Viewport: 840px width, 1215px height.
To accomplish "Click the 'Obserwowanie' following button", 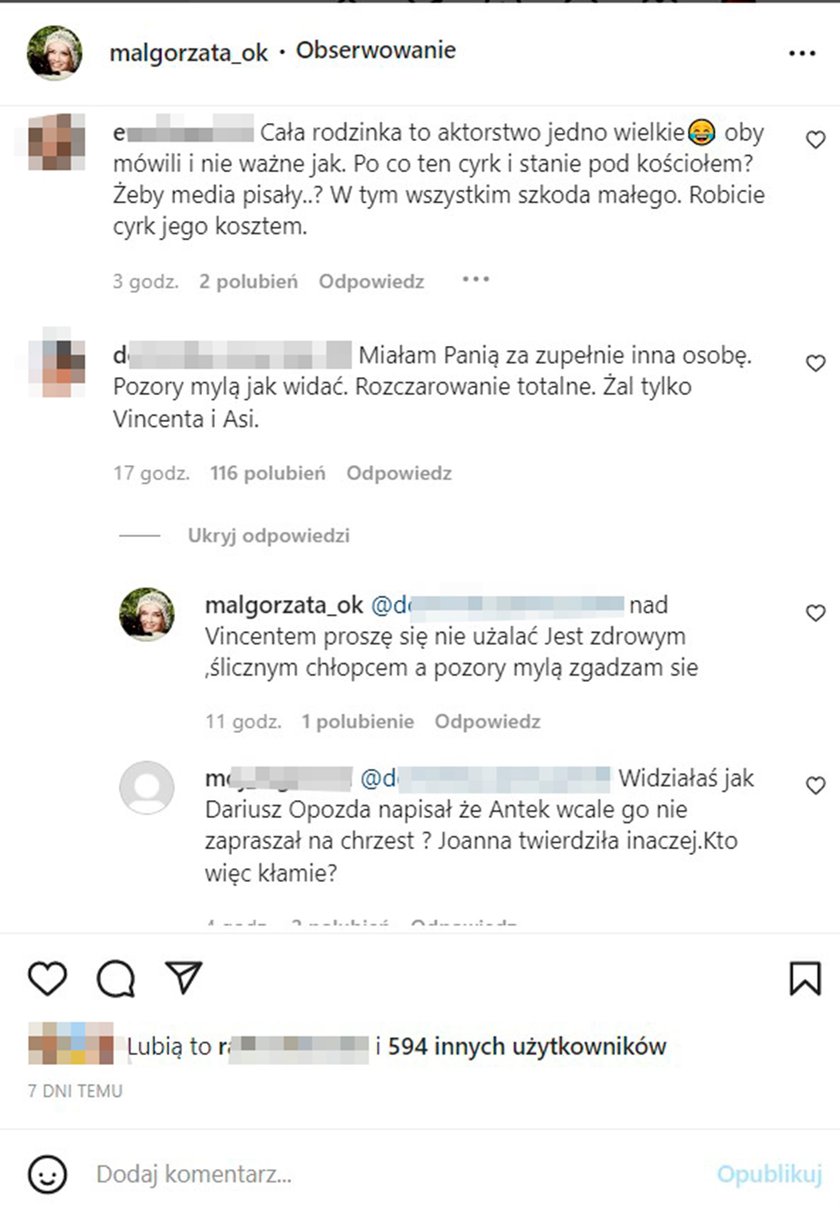I will [376, 50].
